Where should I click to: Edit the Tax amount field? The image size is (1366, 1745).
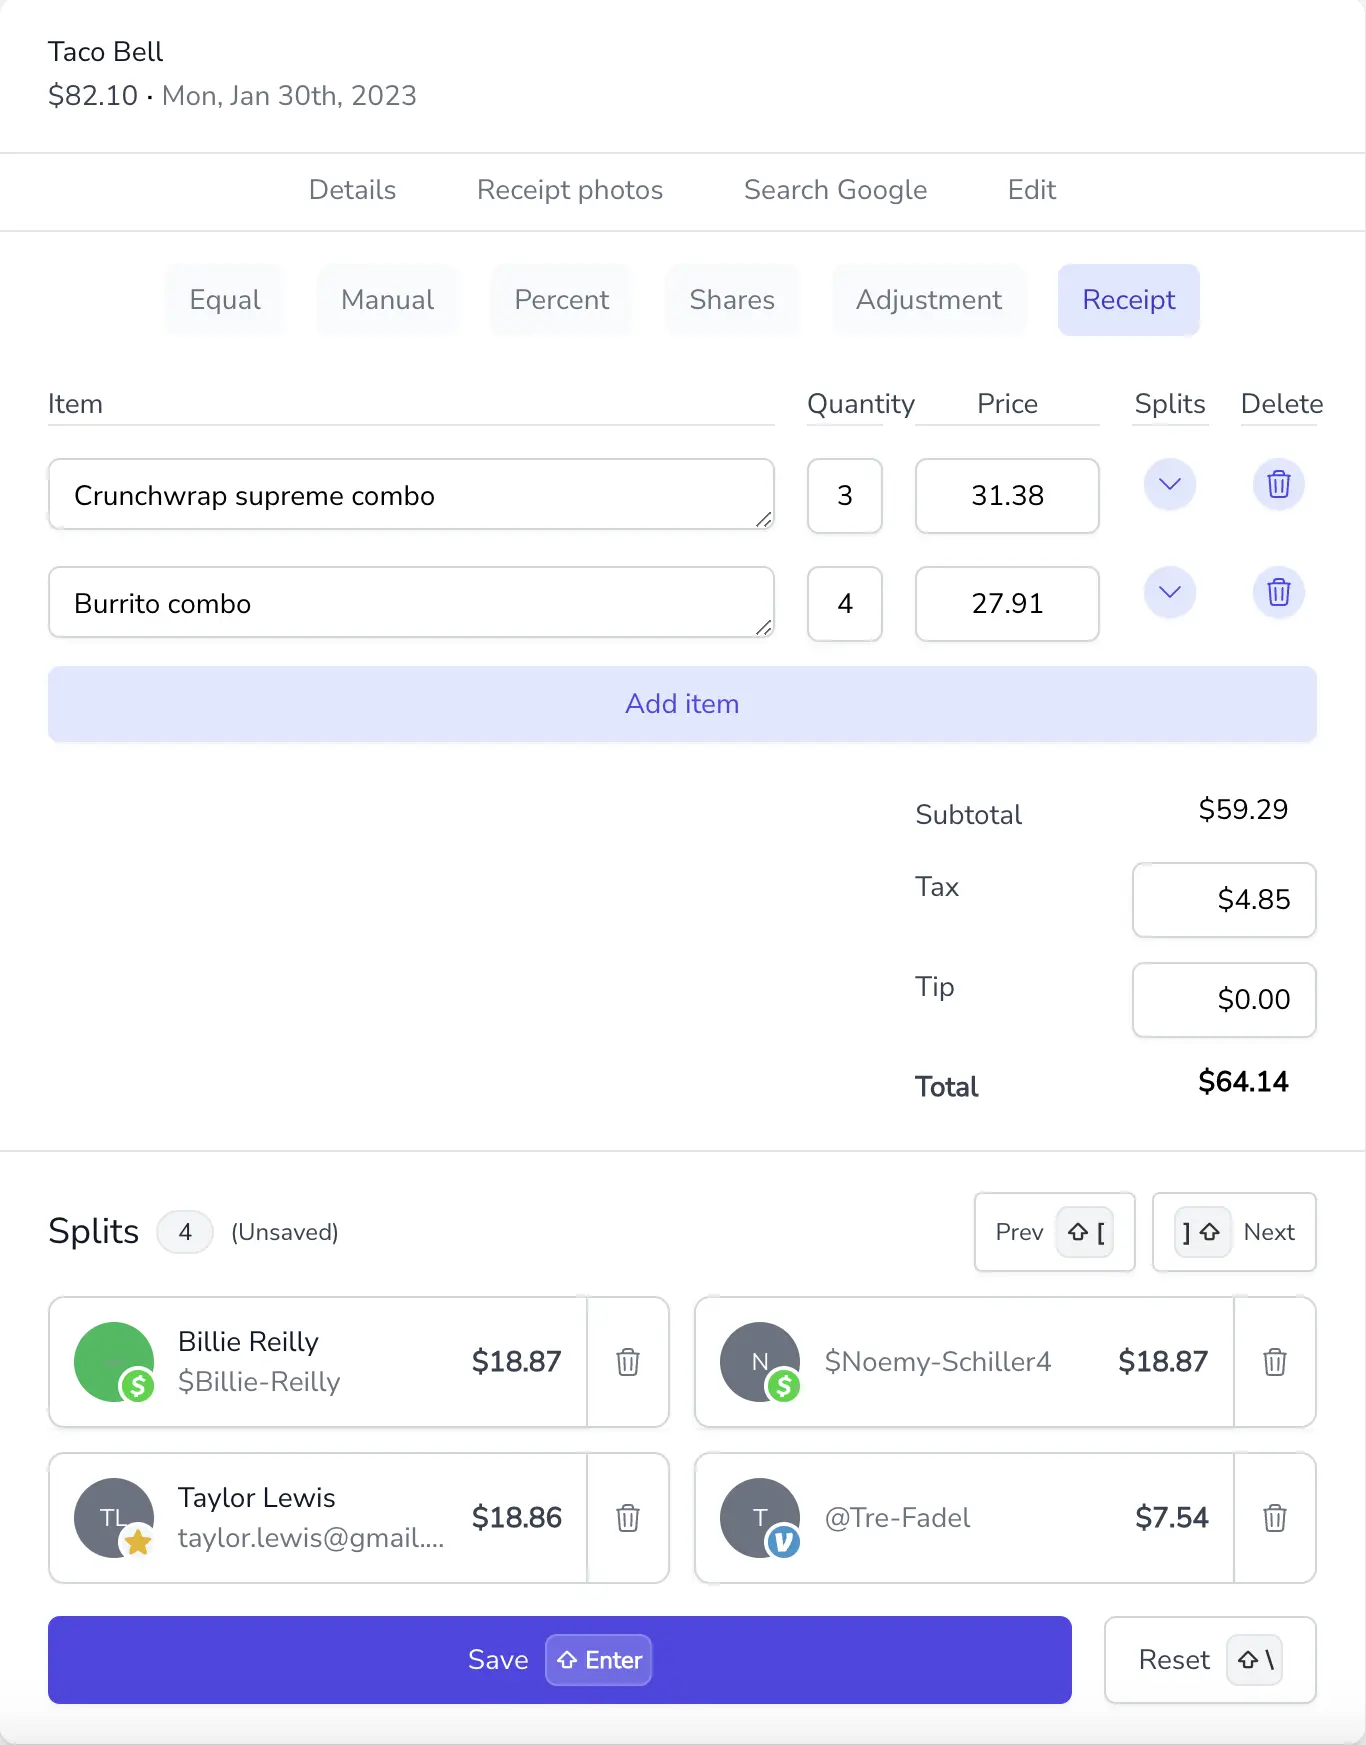[x=1224, y=900]
